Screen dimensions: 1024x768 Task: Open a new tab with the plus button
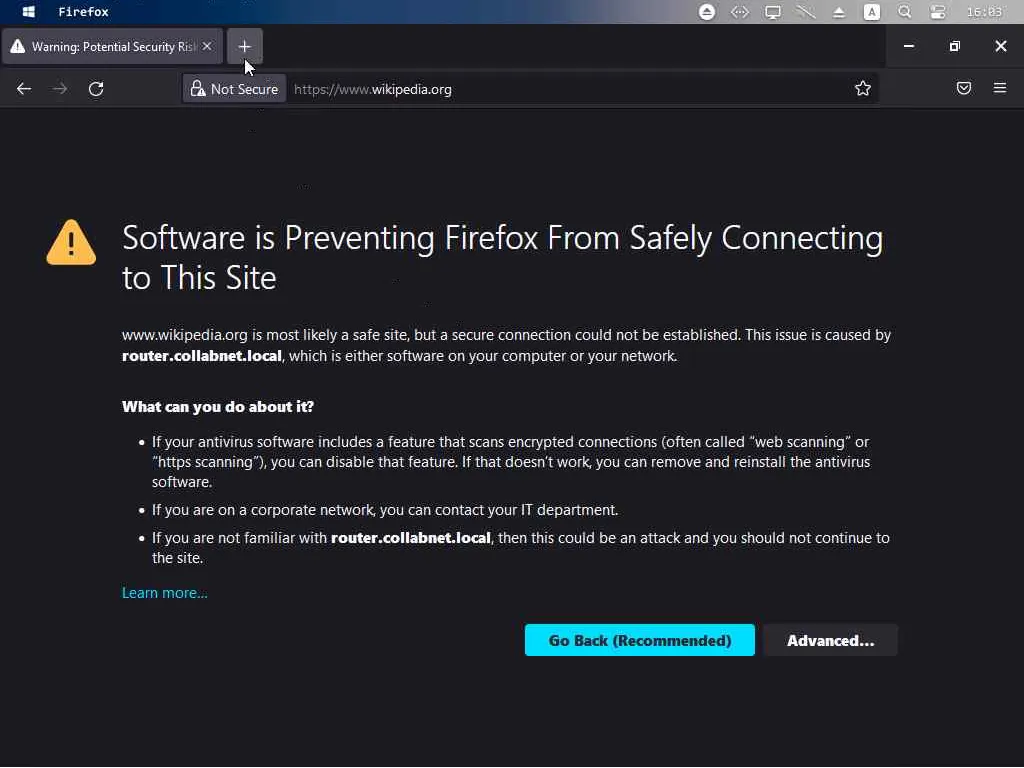(x=245, y=46)
